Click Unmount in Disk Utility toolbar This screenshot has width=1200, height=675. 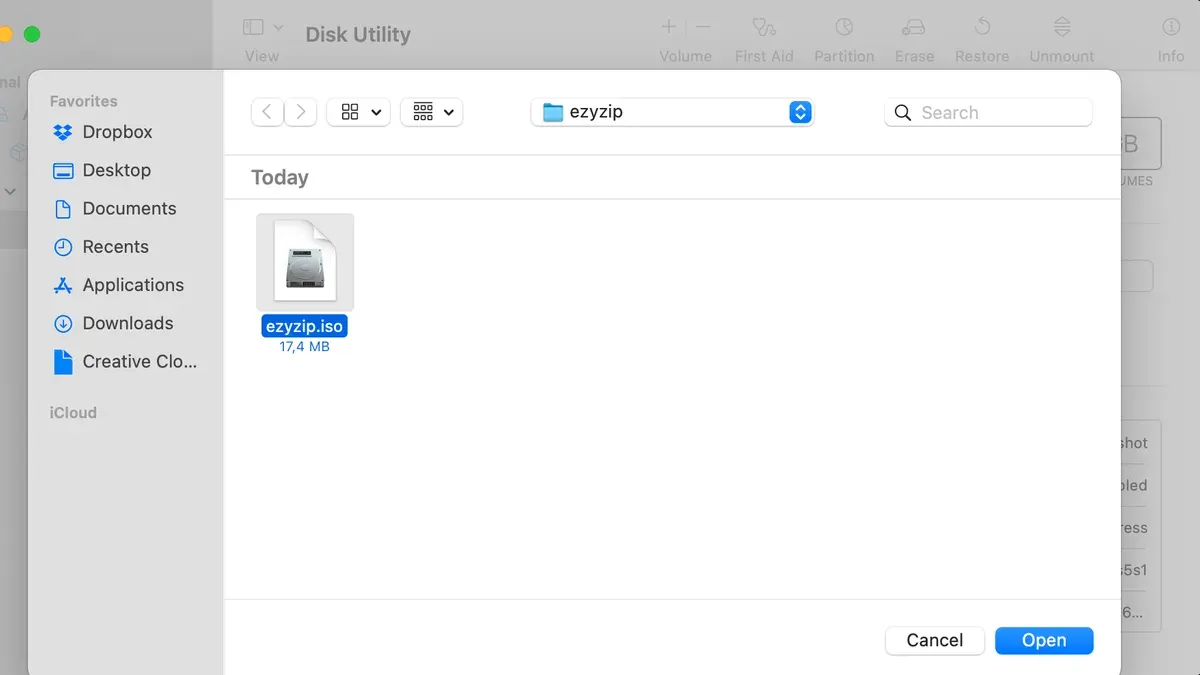[1062, 40]
